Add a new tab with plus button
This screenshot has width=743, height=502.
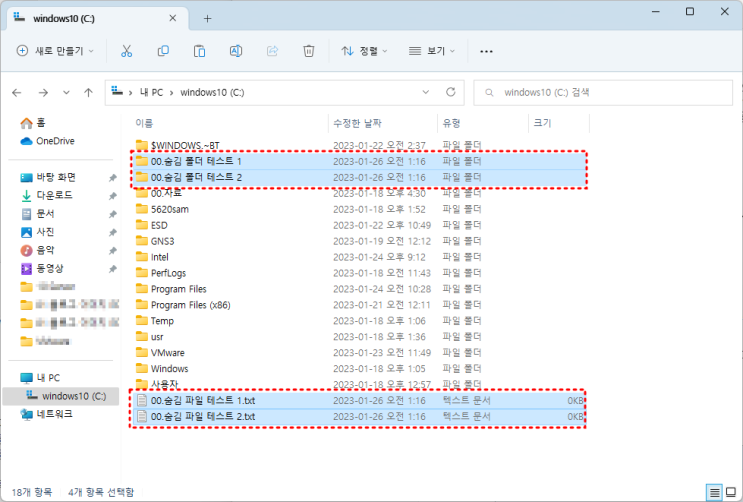pyautogui.click(x=207, y=18)
